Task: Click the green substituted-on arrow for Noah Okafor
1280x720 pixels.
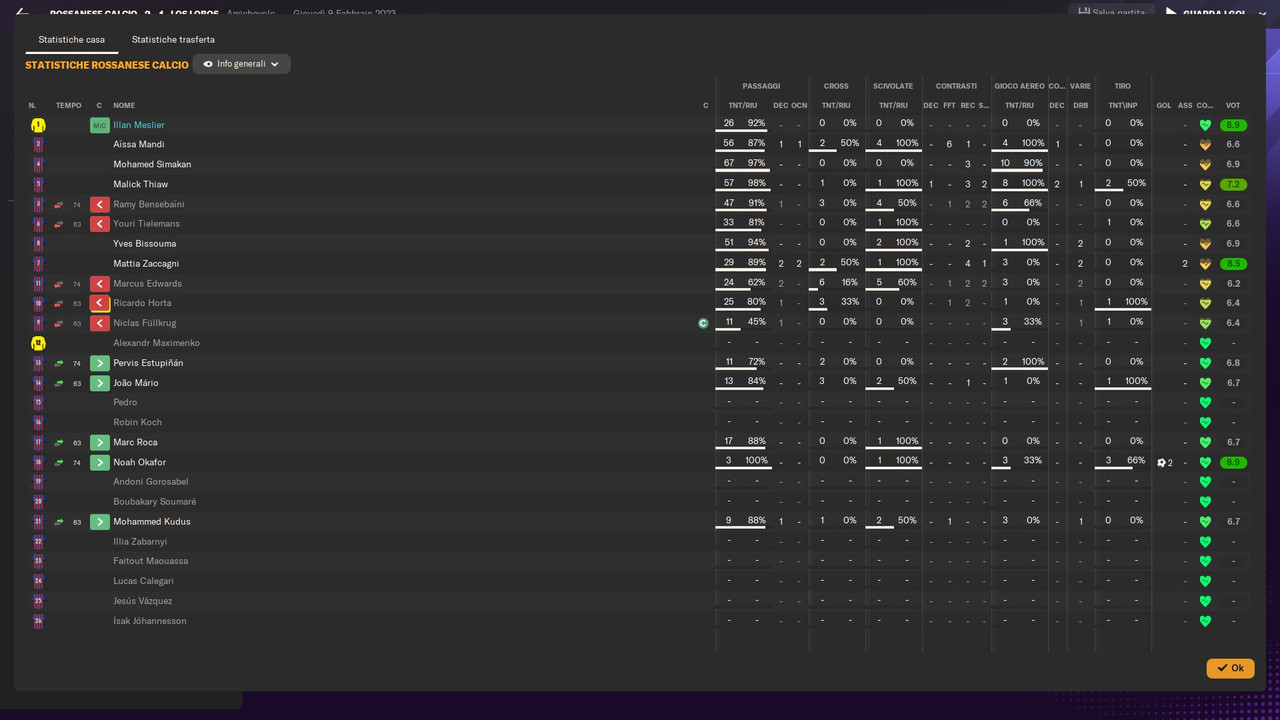Action: pos(99,462)
